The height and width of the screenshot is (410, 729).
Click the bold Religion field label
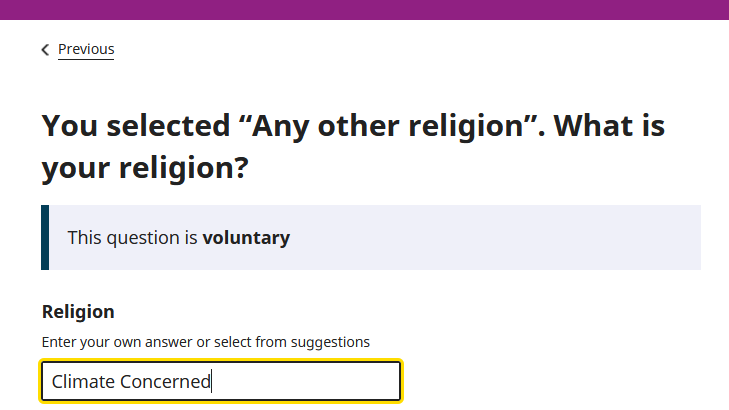click(x=78, y=312)
